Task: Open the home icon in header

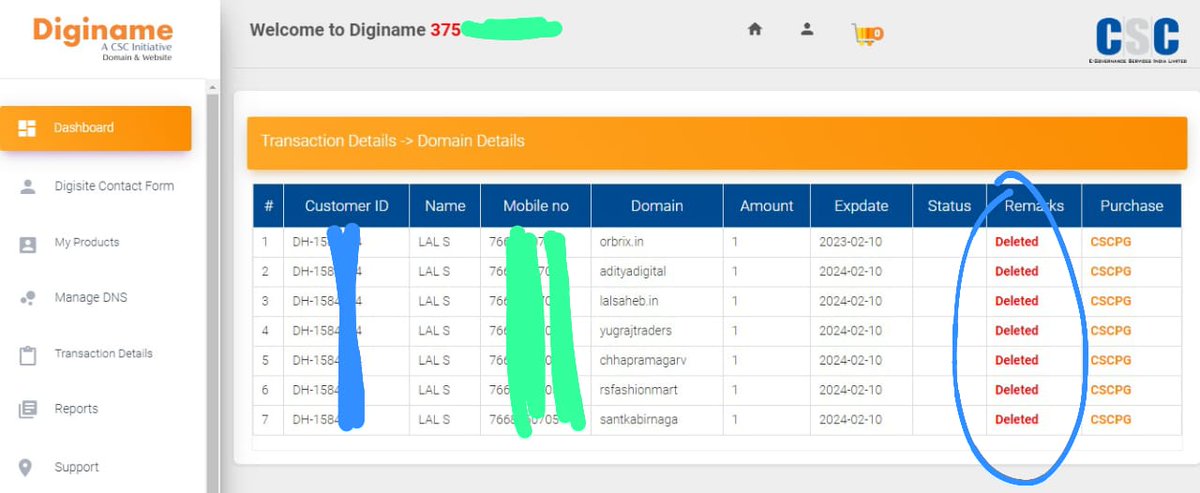Action: point(755,29)
